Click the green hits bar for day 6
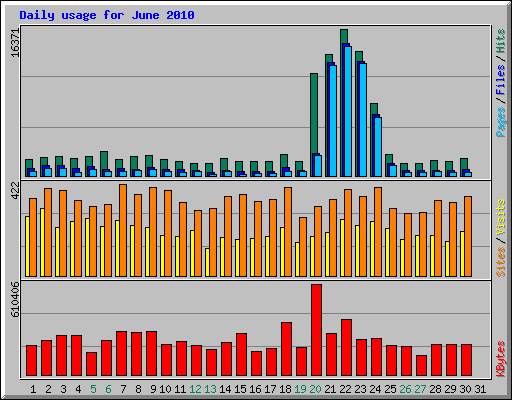This screenshot has width=512, height=400. pyautogui.click(x=104, y=160)
